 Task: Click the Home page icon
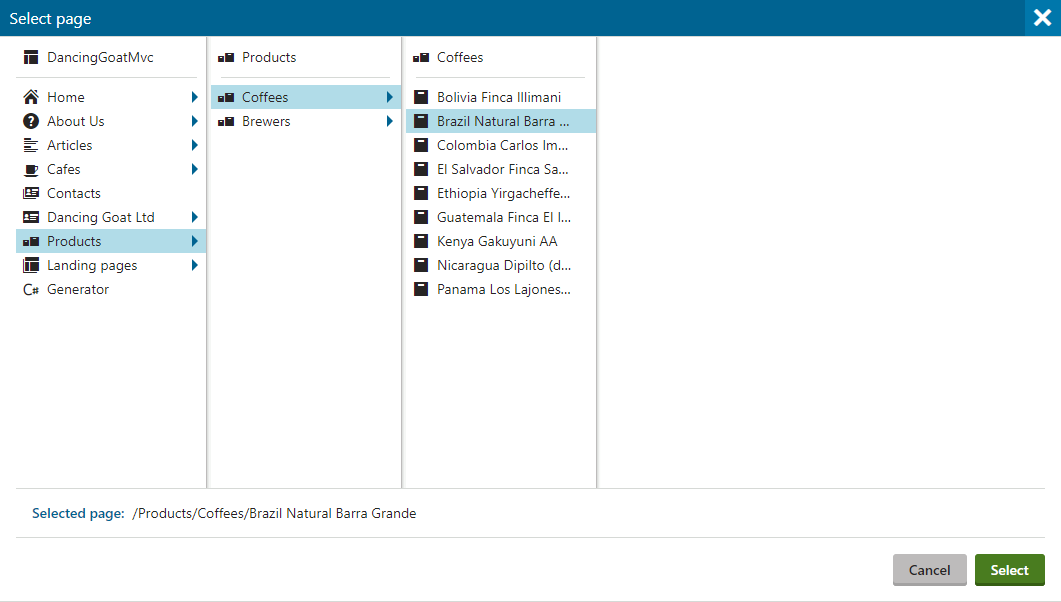[x=29, y=97]
